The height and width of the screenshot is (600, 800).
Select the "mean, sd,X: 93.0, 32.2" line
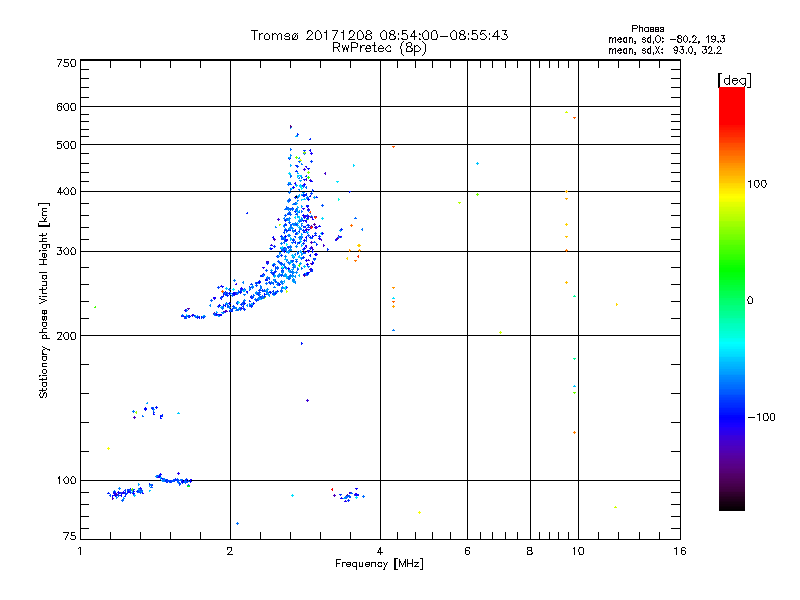[665, 51]
